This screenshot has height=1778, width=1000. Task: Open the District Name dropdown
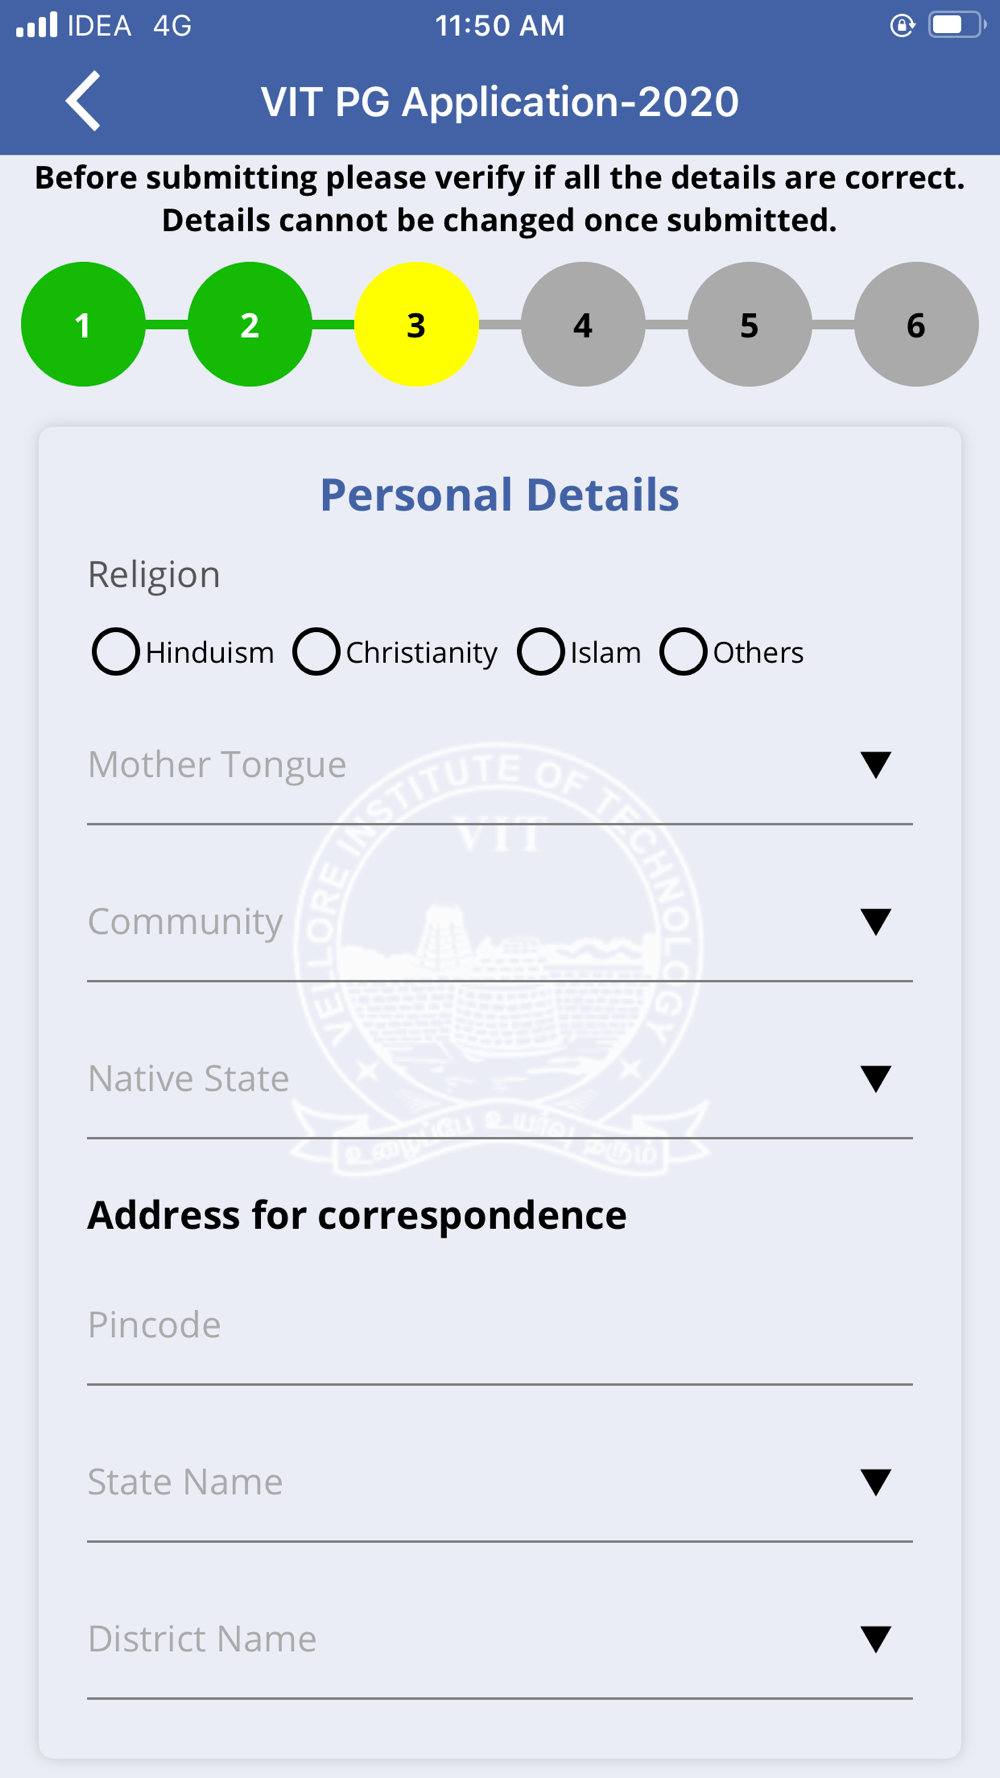click(875, 1639)
